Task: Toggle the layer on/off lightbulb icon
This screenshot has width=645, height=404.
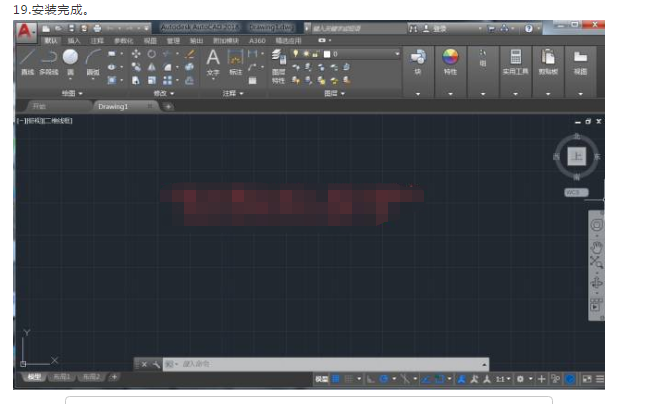Action: (295, 53)
